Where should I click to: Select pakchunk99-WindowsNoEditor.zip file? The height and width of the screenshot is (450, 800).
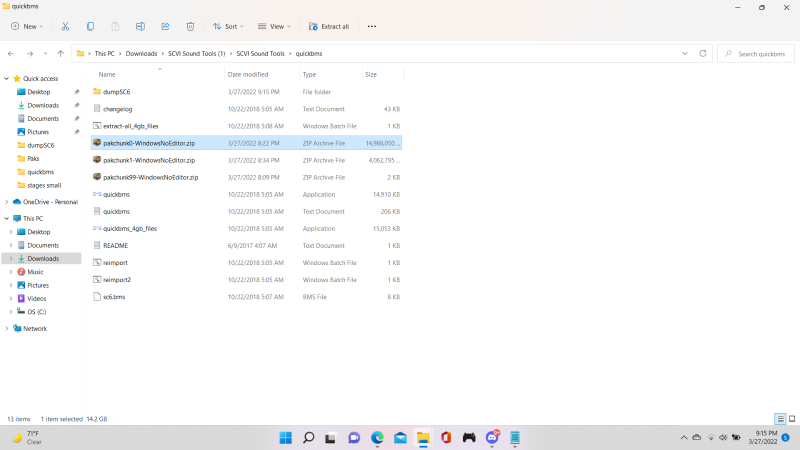(x=246, y=178)
